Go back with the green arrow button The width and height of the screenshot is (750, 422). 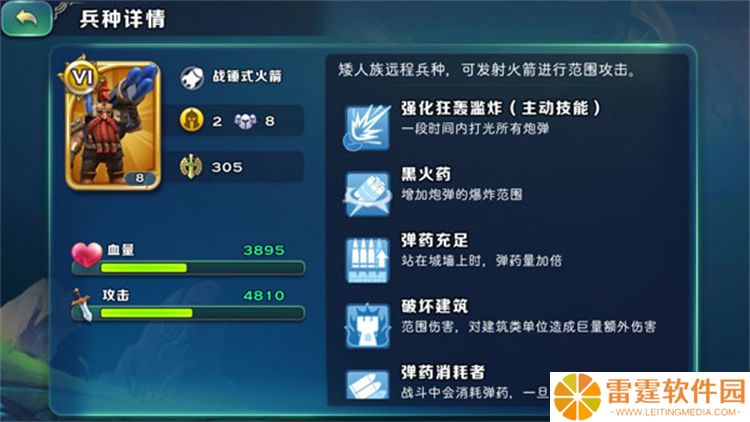27,18
